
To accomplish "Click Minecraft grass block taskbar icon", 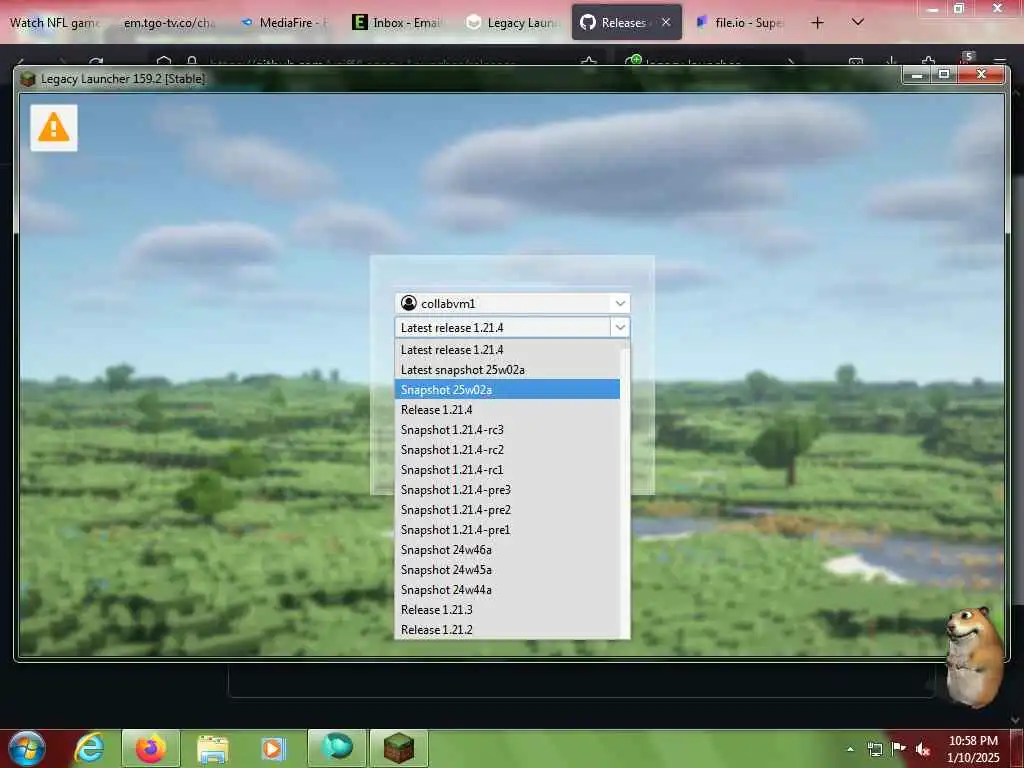I will point(398,748).
